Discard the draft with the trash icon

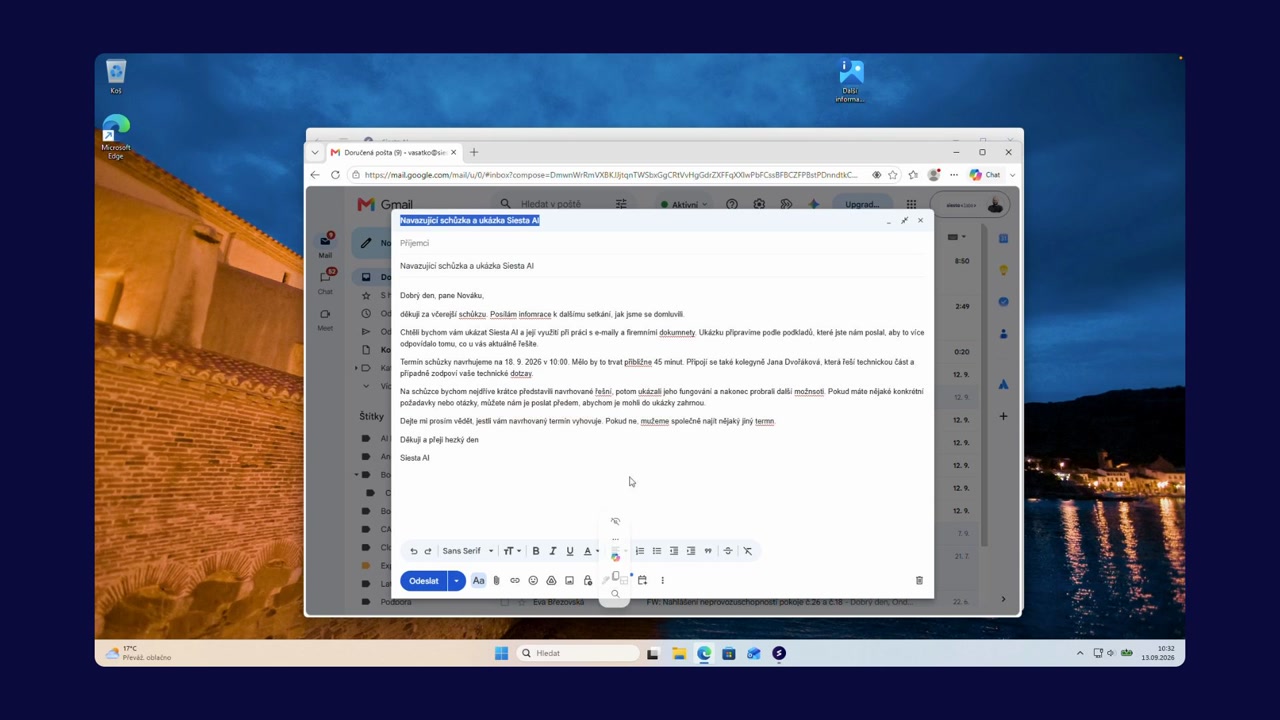[x=919, y=580]
